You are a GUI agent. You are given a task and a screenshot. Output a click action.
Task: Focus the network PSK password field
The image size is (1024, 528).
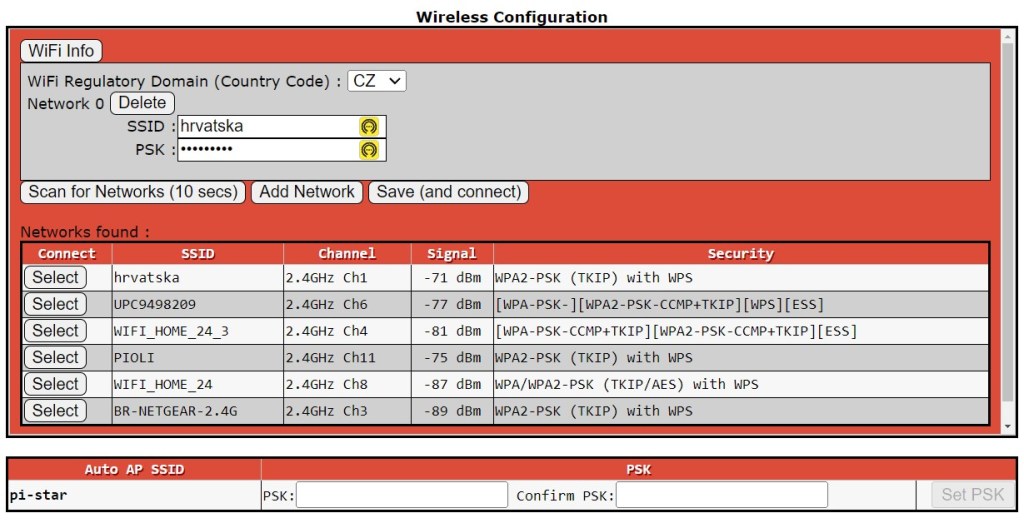pos(265,150)
